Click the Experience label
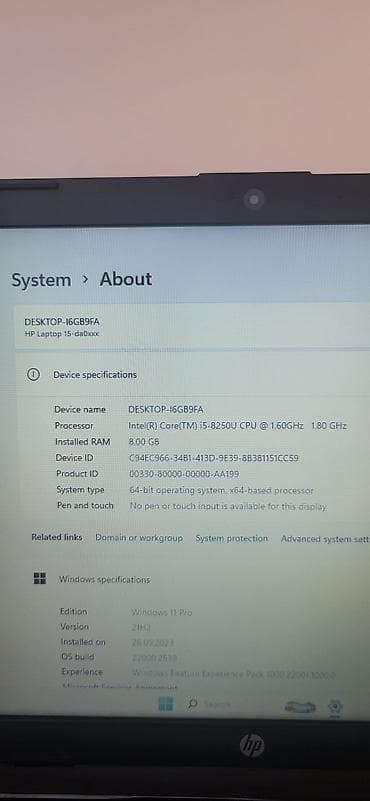Image resolution: width=370 pixels, height=801 pixels. coord(82,672)
